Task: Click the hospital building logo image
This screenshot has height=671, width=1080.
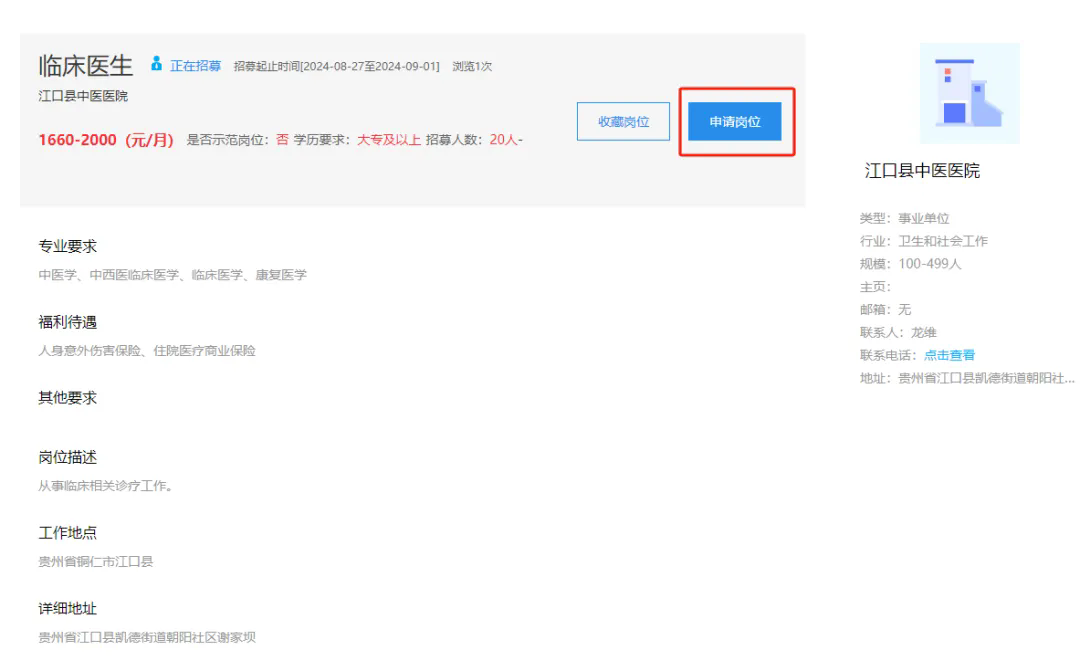Action: pyautogui.click(x=969, y=93)
